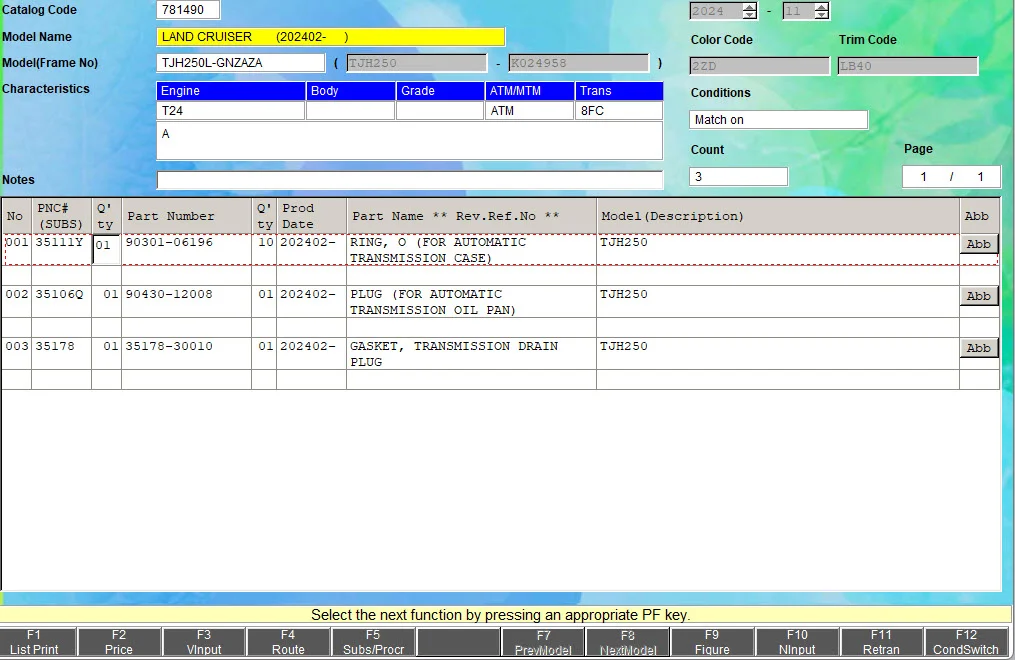Click the GASKET, TRANSMISSION DRAIN PLUG name
1015x660 pixels.
click(454, 354)
